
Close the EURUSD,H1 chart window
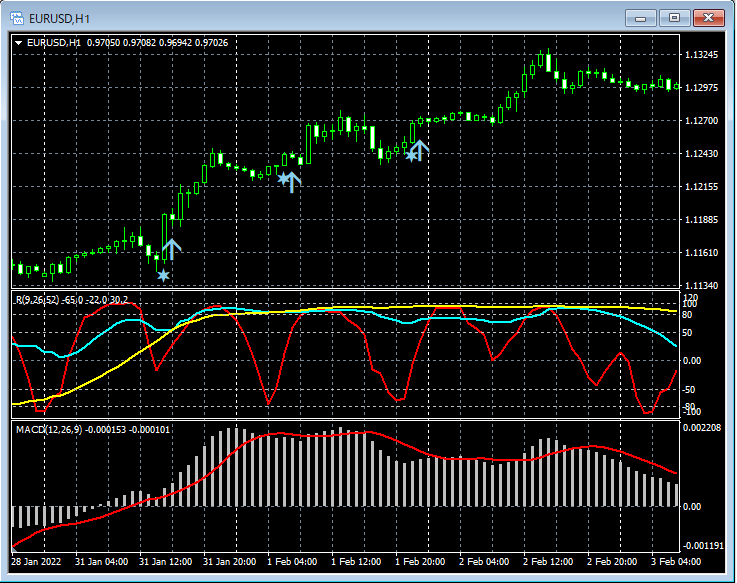(709, 17)
